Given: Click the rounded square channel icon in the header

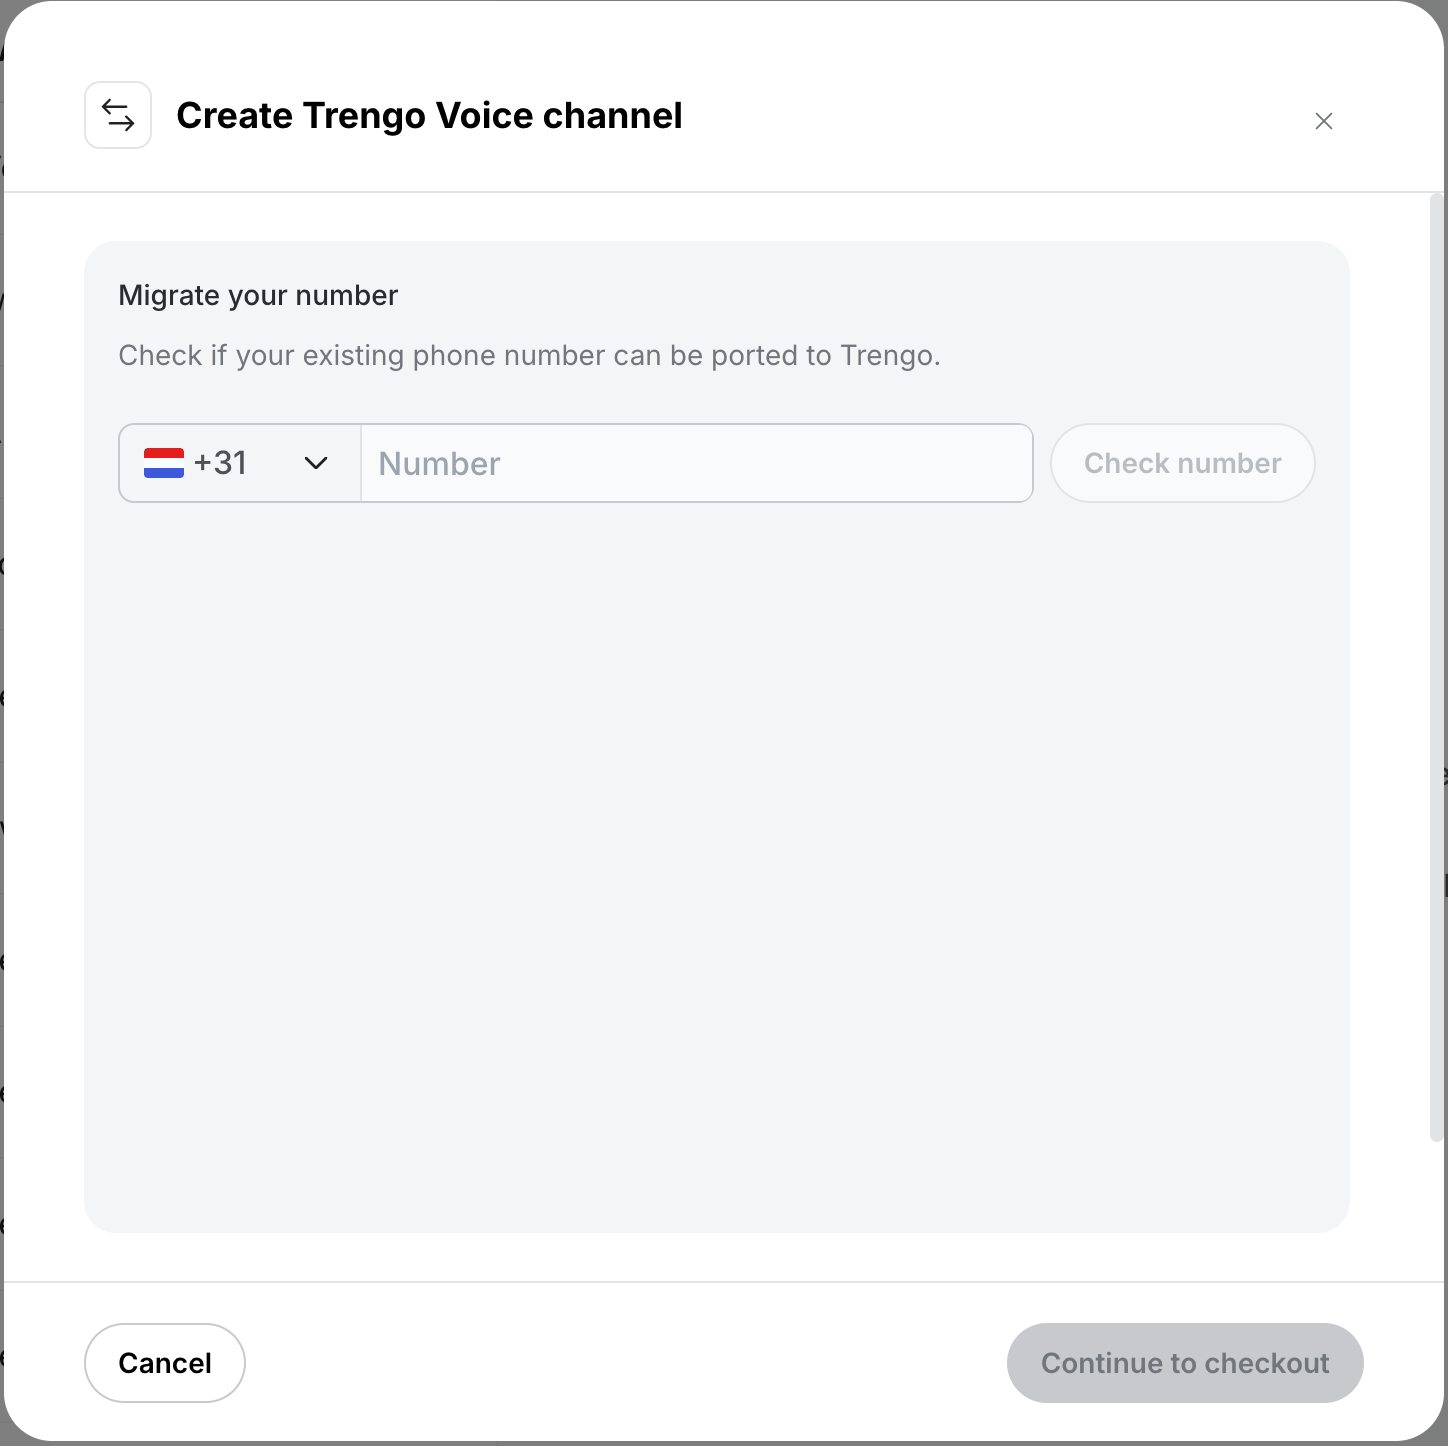Looking at the screenshot, I should click(x=118, y=115).
